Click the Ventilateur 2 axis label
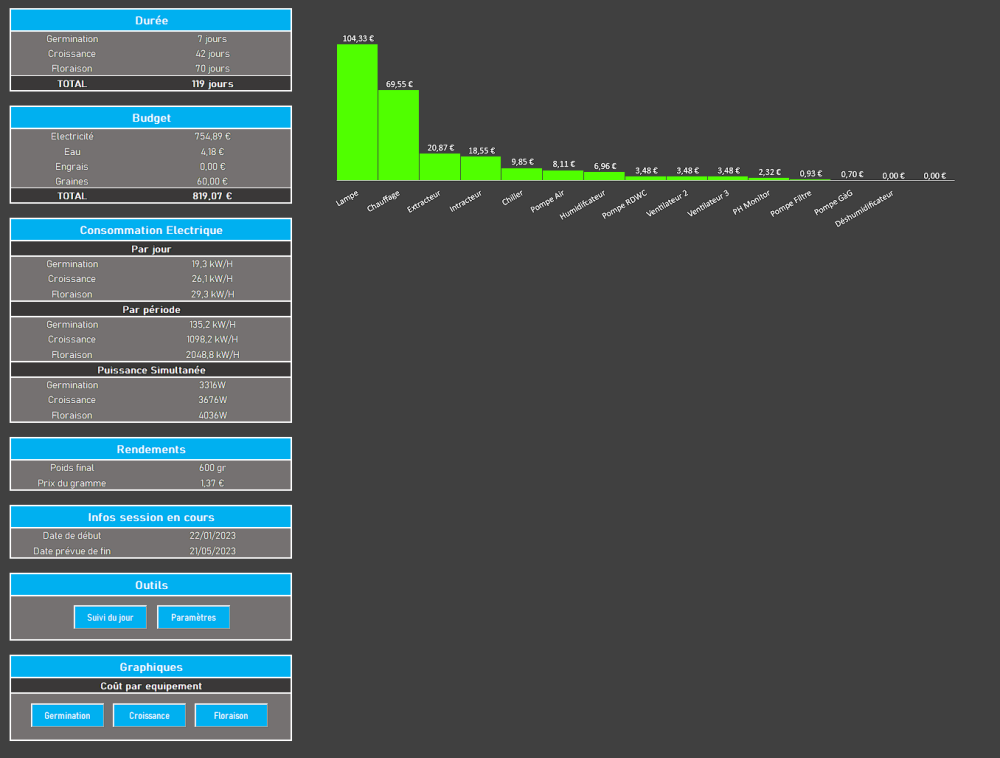This screenshot has width=1000, height=758. [667, 203]
